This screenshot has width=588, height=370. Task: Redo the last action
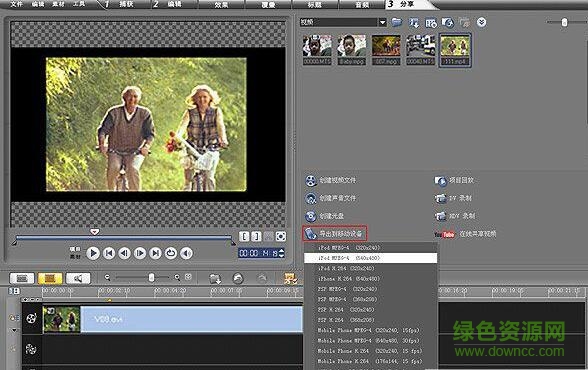tap(262, 279)
